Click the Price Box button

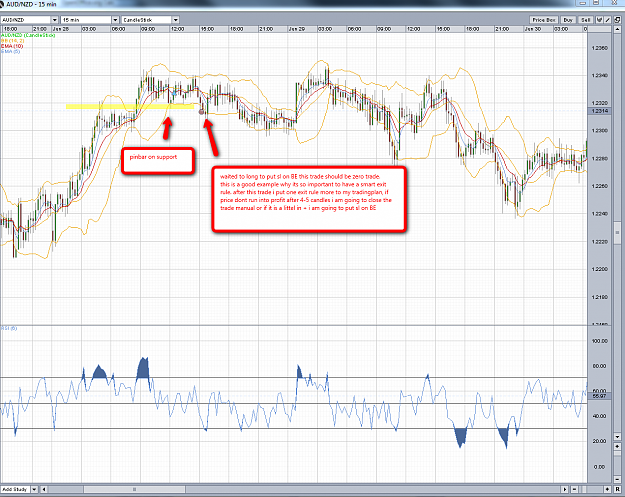point(544,20)
